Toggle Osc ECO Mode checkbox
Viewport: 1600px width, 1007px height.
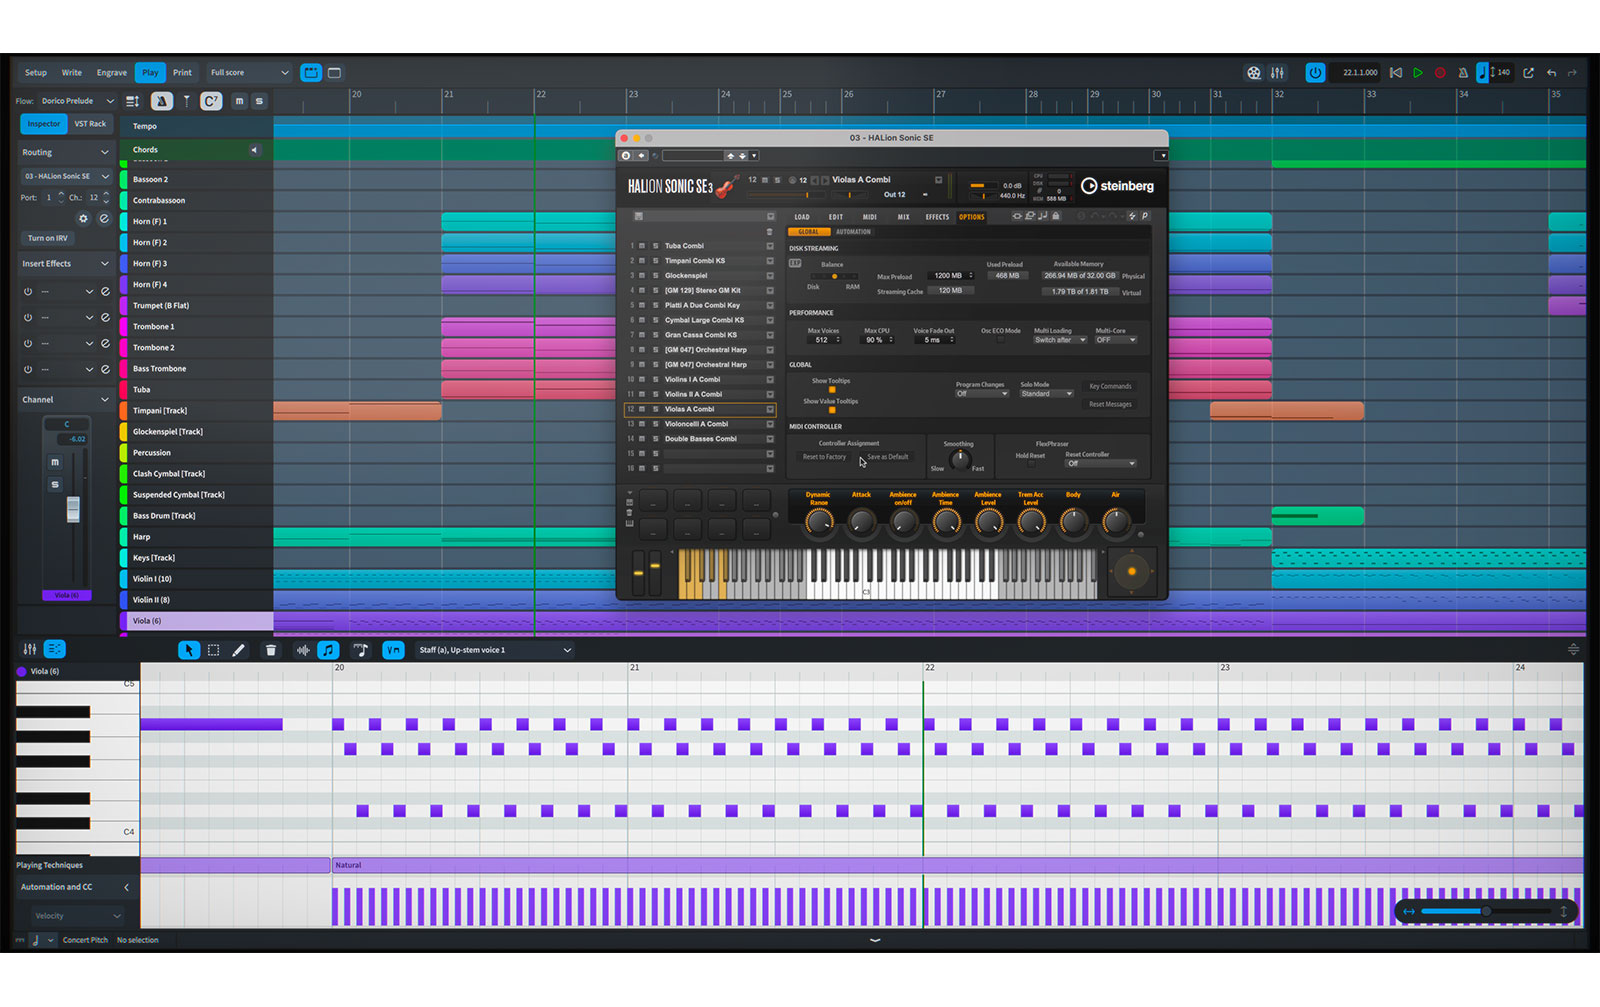[x=1000, y=340]
